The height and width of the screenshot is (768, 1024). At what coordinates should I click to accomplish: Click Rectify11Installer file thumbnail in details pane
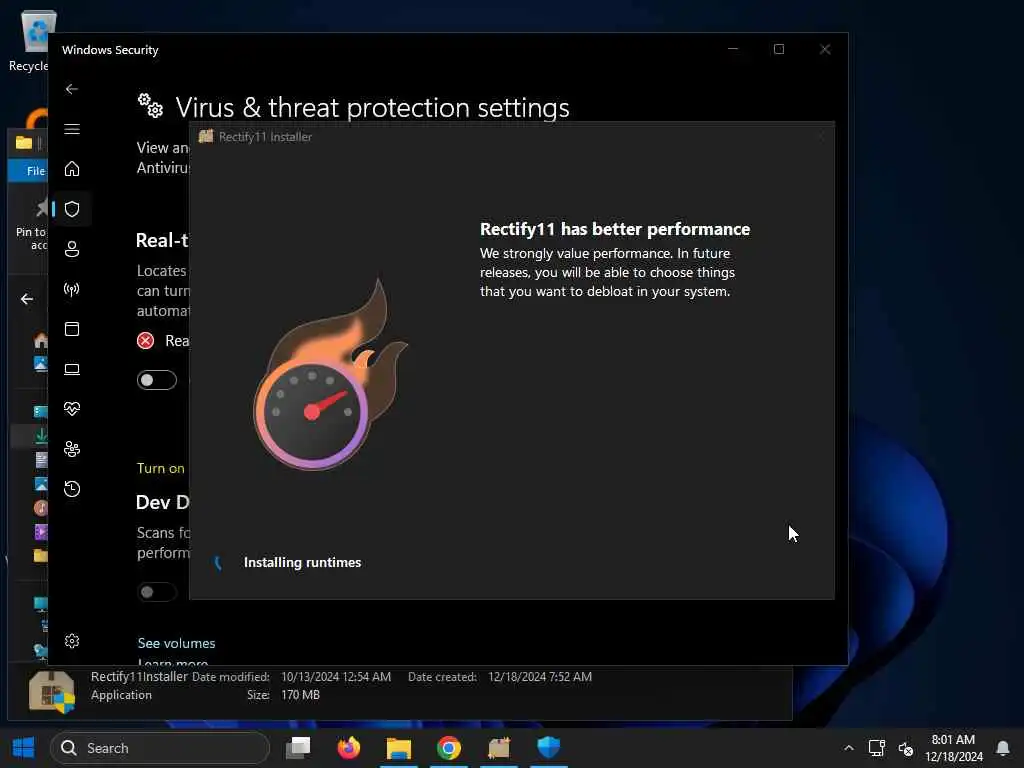pyautogui.click(x=52, y=692)
